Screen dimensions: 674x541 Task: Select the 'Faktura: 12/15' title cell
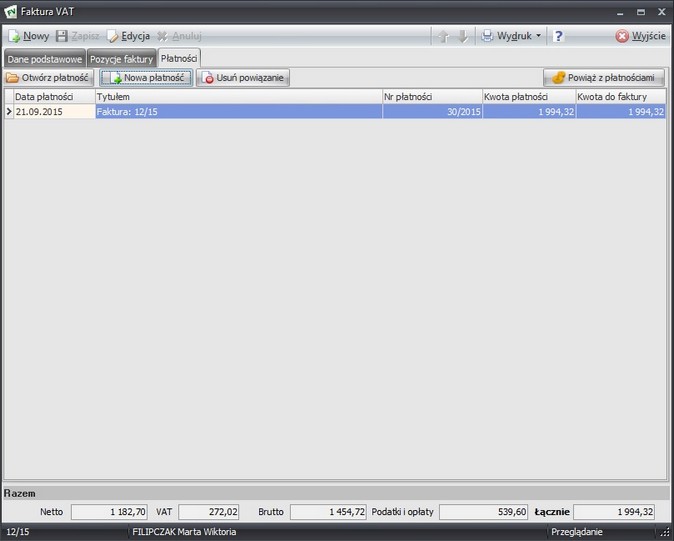(x=239, y=112)
